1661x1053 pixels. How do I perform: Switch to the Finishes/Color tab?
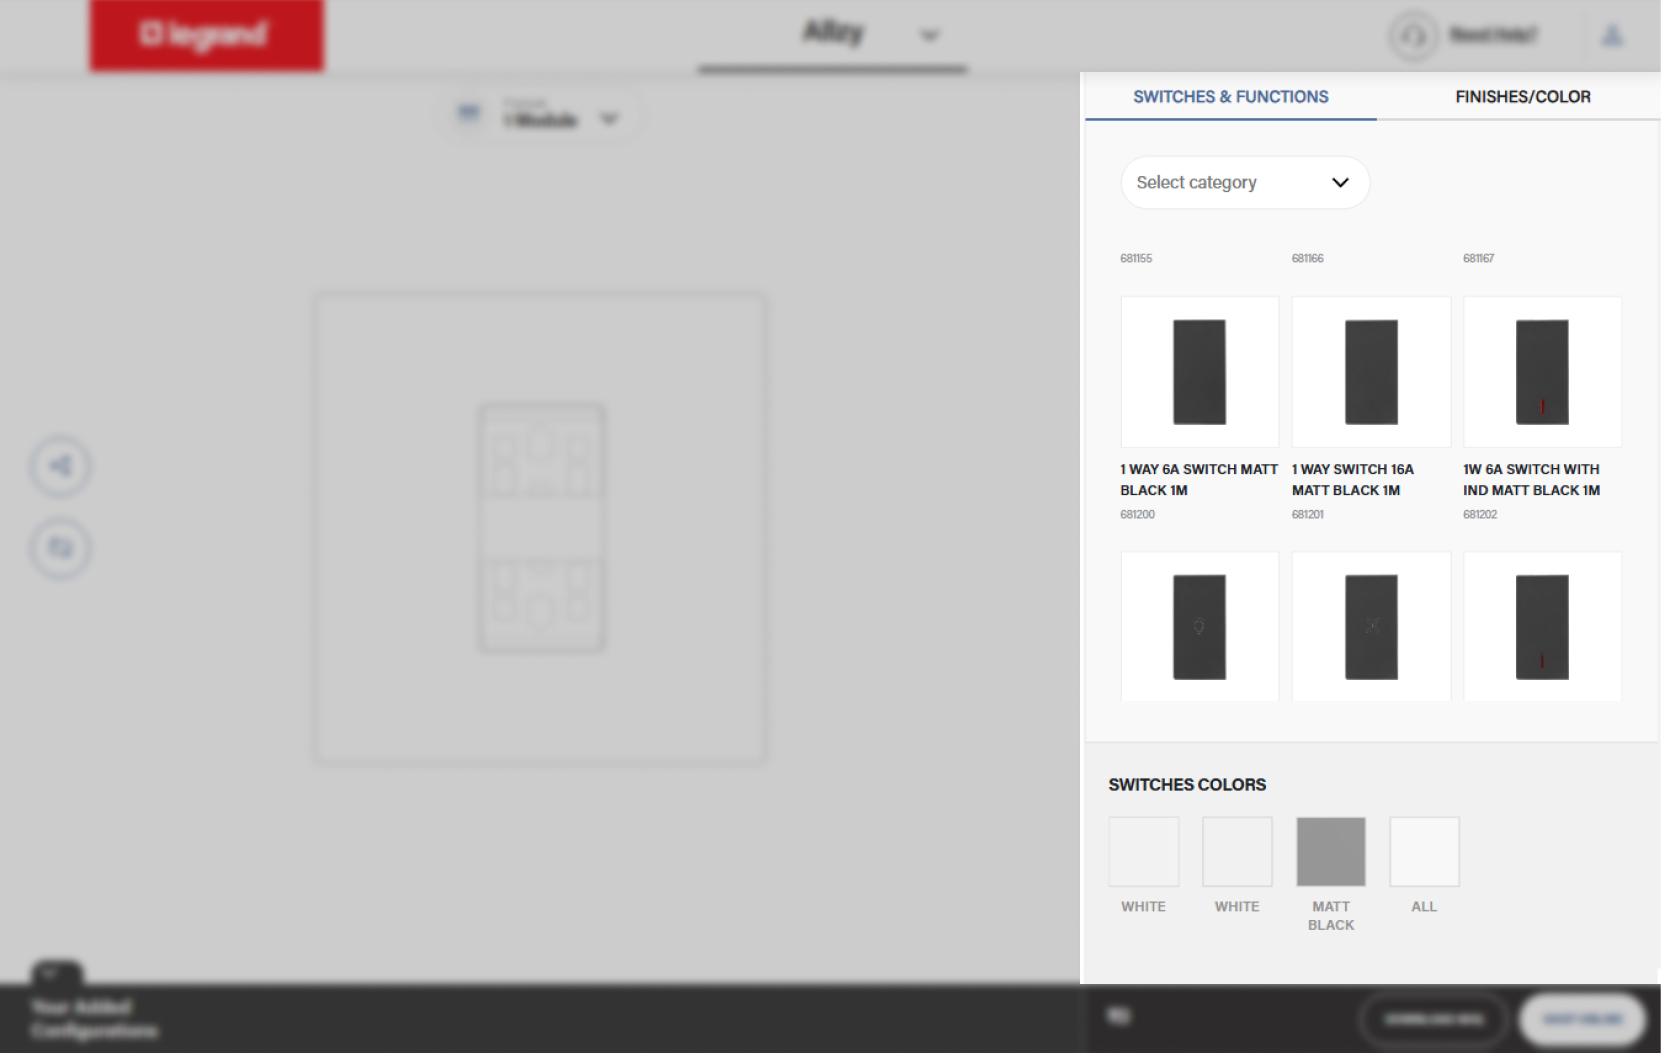point(1522,97)
